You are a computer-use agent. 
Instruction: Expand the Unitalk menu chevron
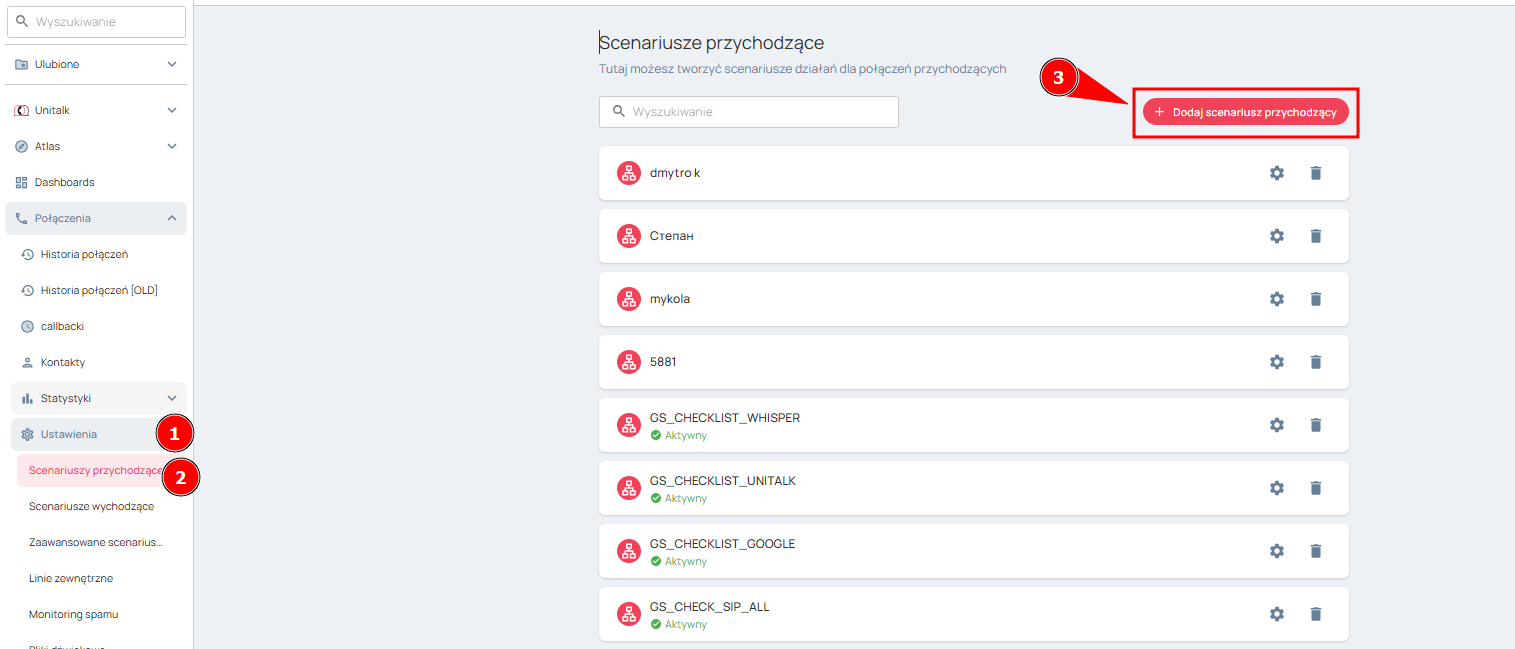[172, 110]
